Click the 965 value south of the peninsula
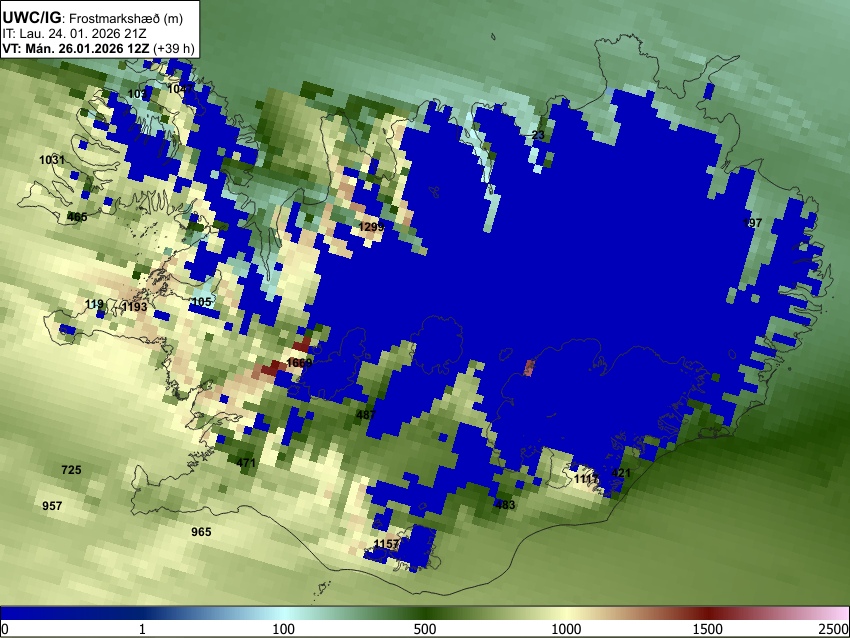Screen dimensions: 850x638 pyautogui.click(x=201, y=532)
